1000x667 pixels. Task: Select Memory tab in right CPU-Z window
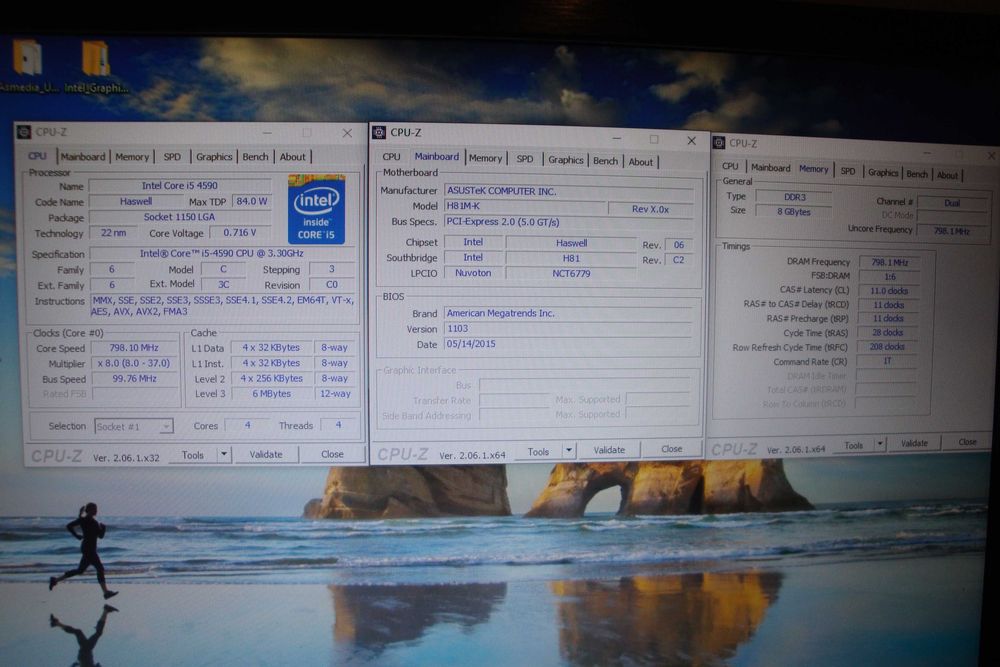pos(814,168)
